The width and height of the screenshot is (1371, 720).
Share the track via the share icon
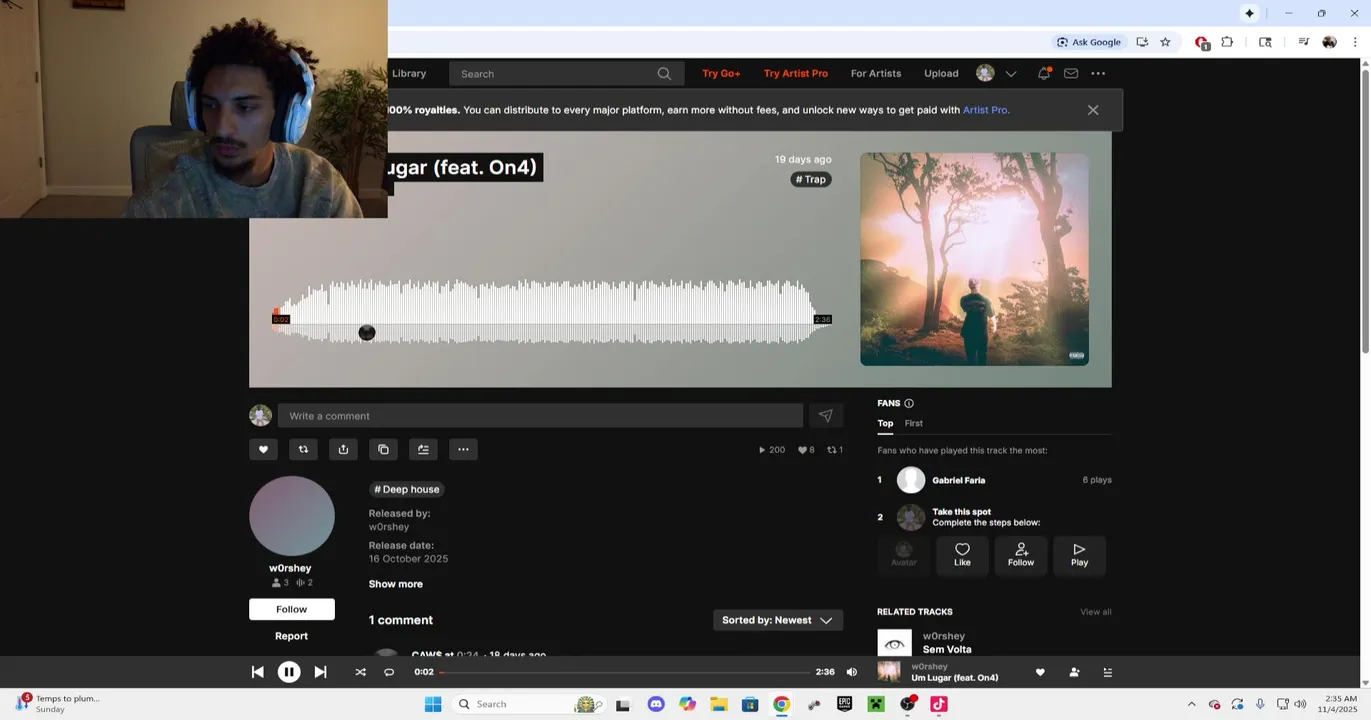343,449
